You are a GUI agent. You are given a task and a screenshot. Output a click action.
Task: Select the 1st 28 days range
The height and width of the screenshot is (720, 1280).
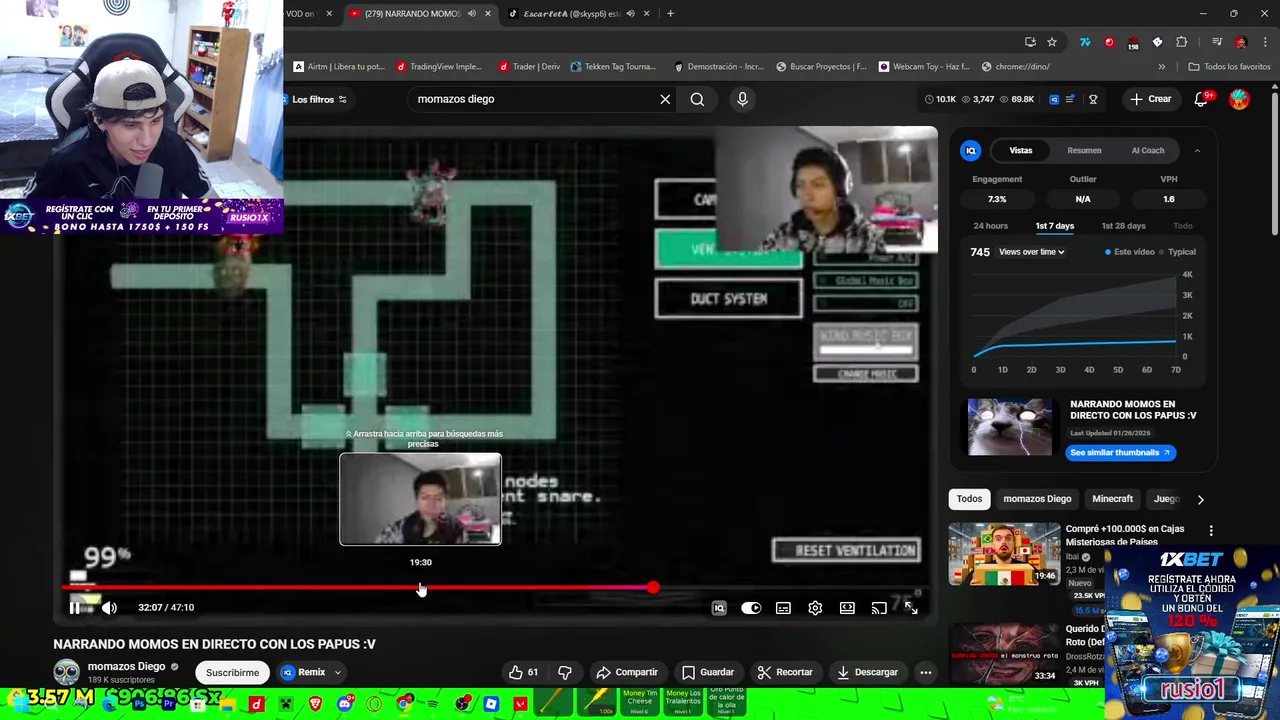1123,226
